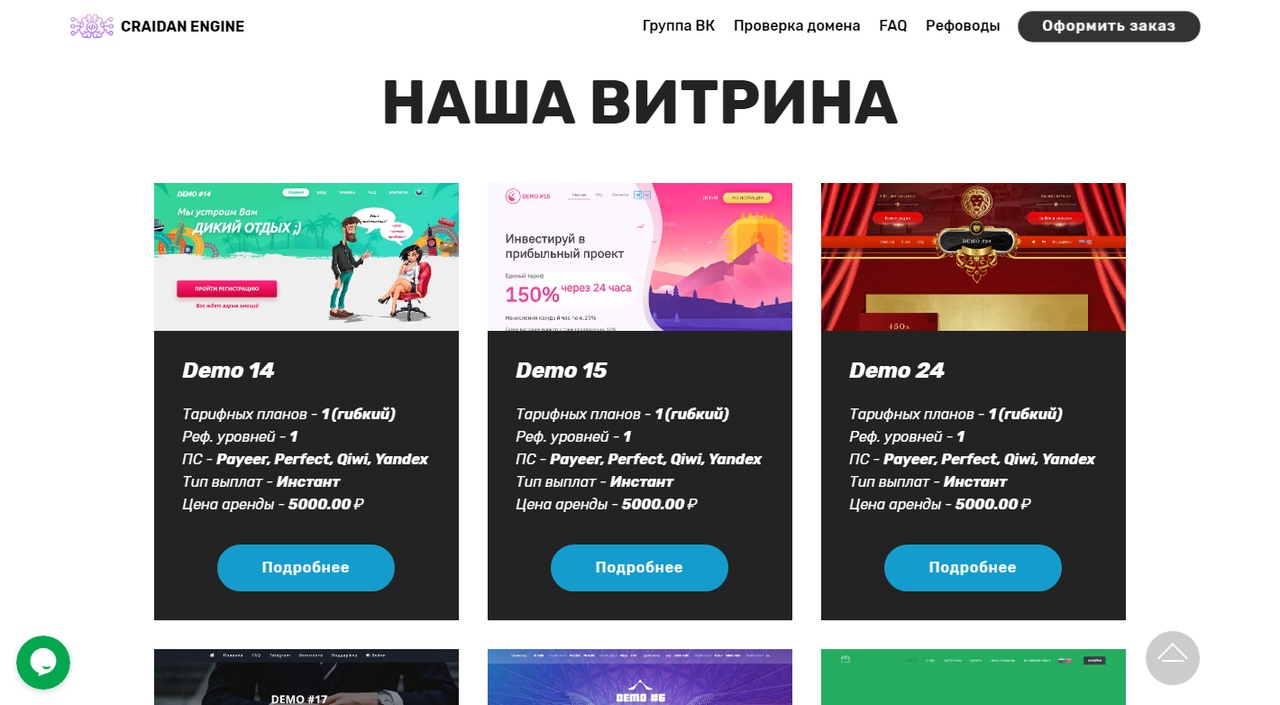
Task: Click the CRAIDAN ENGINE brand text
Action: click(182, 26)
